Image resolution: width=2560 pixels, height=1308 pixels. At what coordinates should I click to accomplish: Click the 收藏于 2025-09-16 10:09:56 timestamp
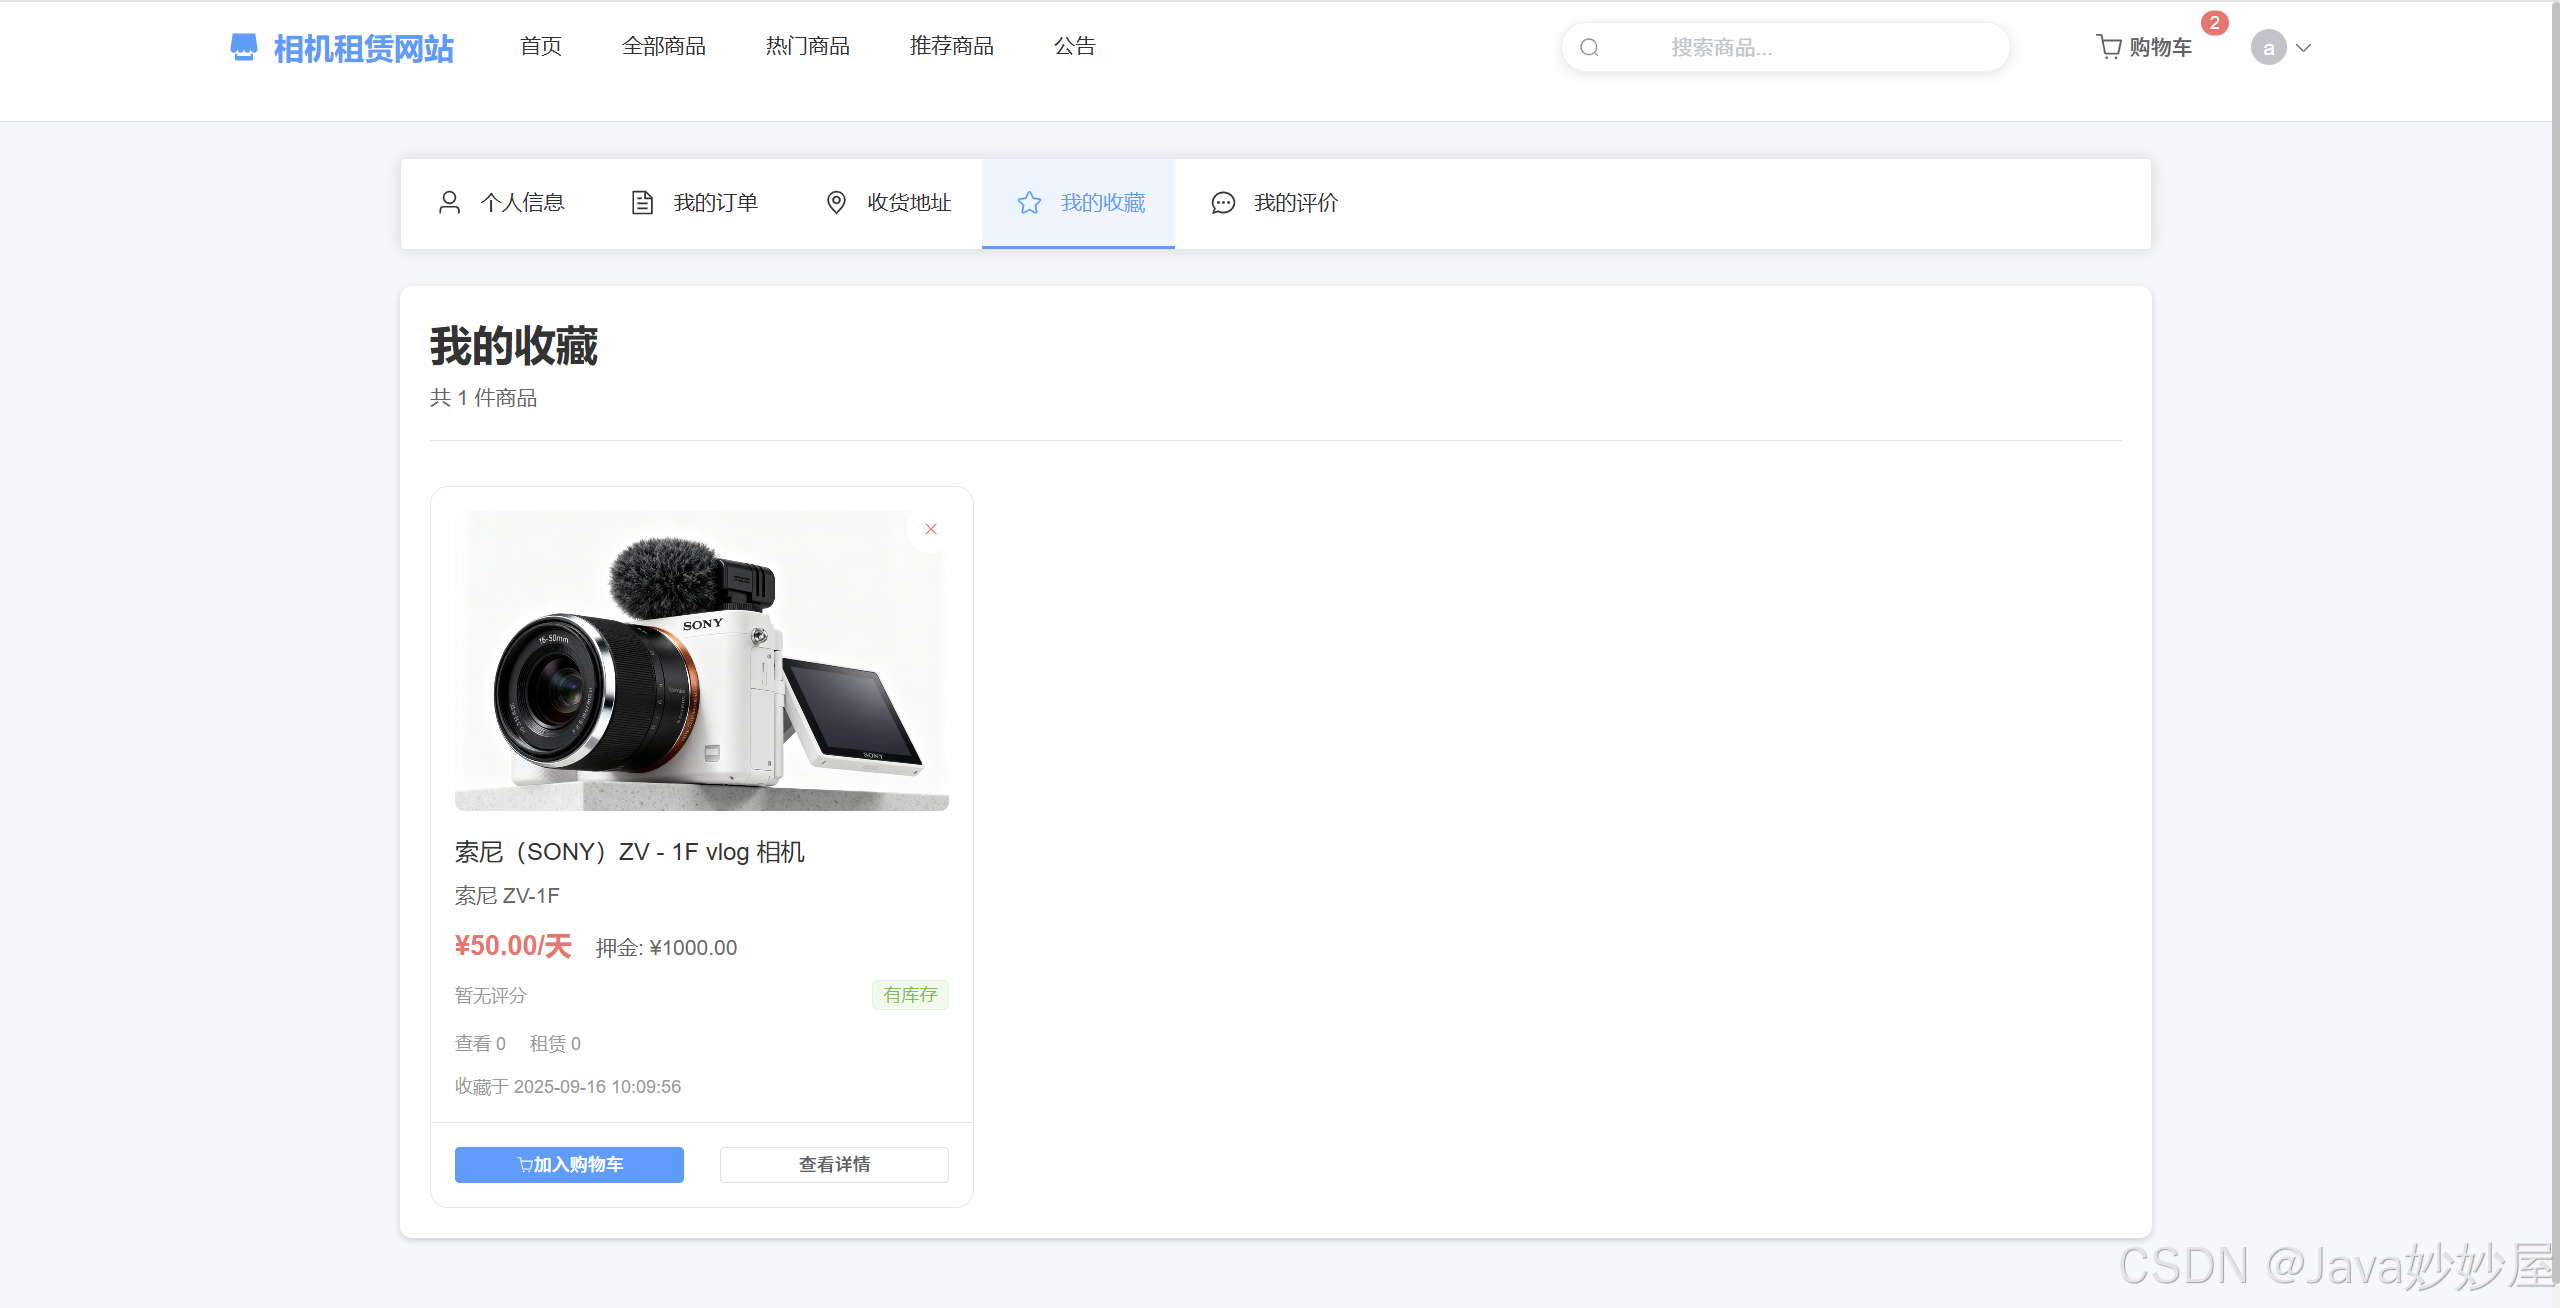[568, 1087]
